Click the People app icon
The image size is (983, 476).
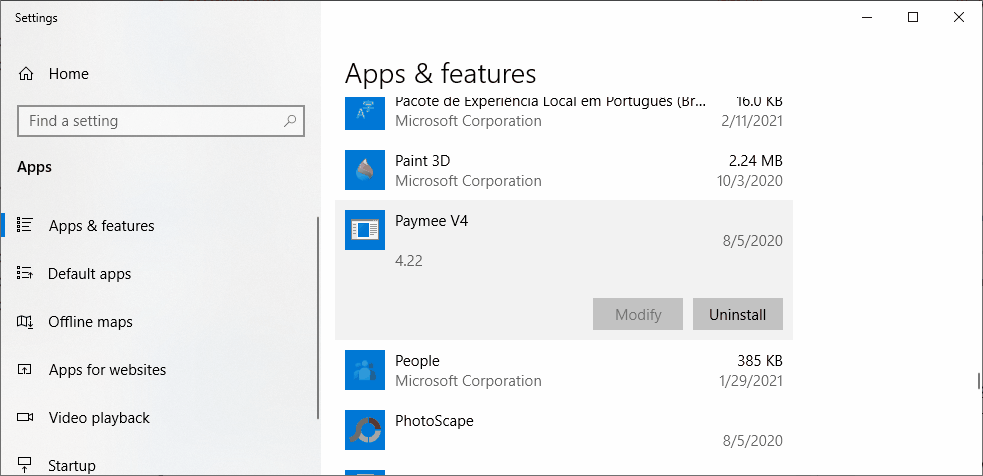pos(365,370)
